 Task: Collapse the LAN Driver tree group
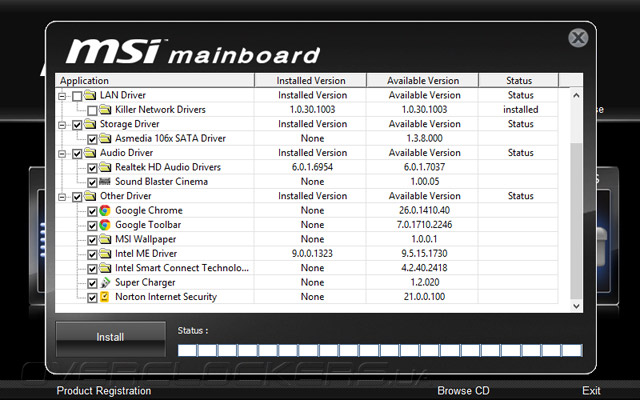pyautogui.click(x=62, y=96)
